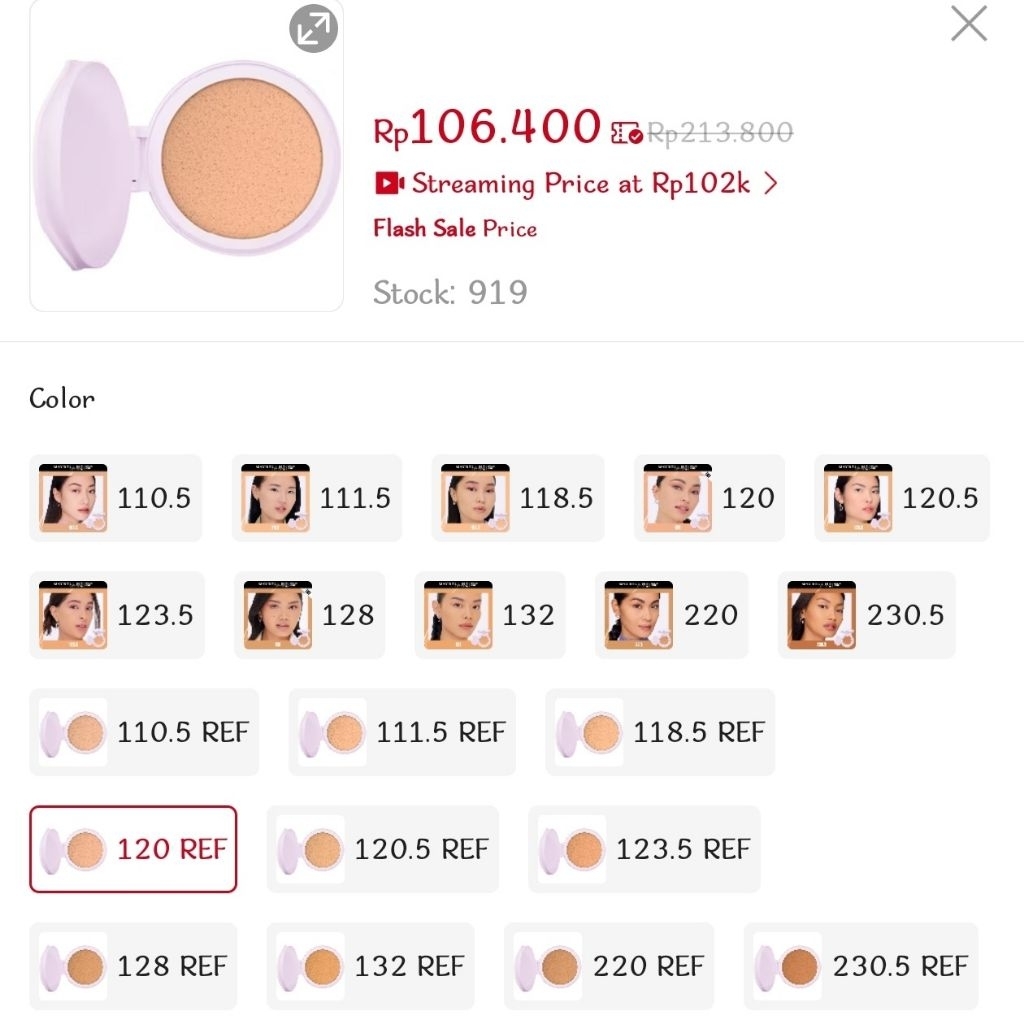Close the variant selection panel
The width and height of the screenshot is (1024, 1024).
tap(968, 24)
